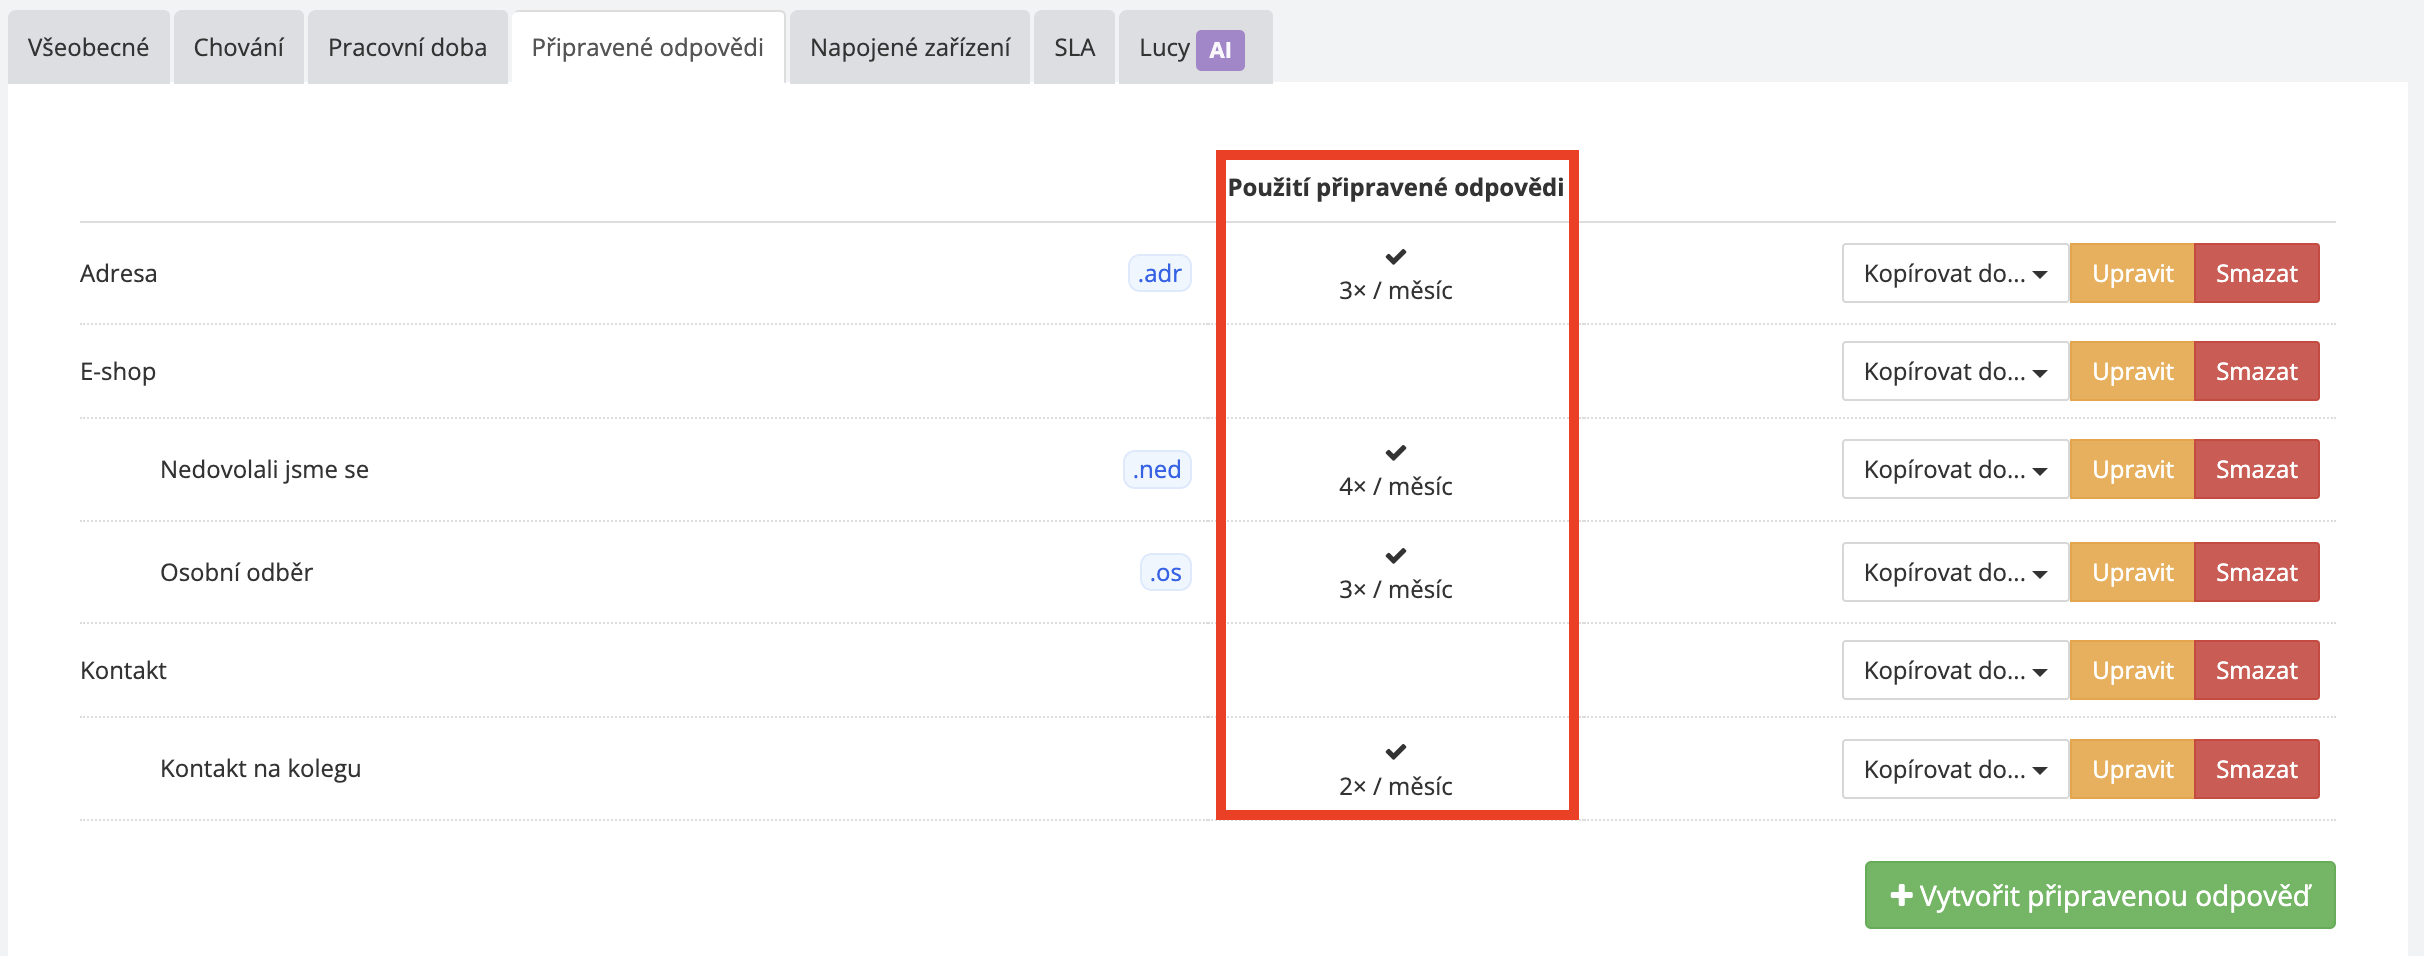
Task: Click the .adr shortcut tag
Action: tap(1159, 273)
